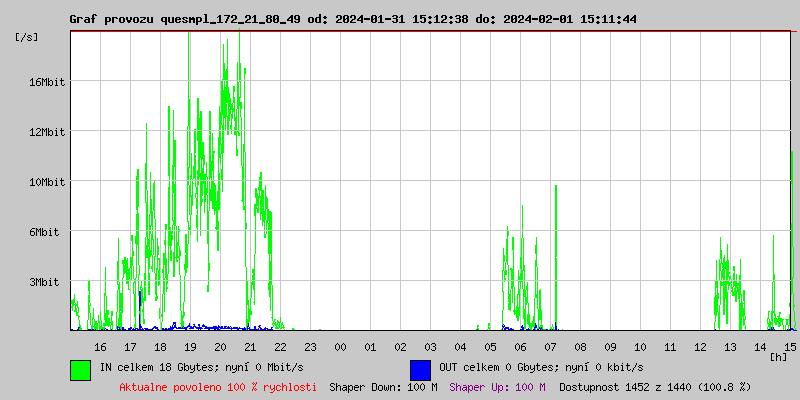Viewport: 800px width, 400px height.
Task: Click the blue OUT legend swatch
Action: (420, 369)
